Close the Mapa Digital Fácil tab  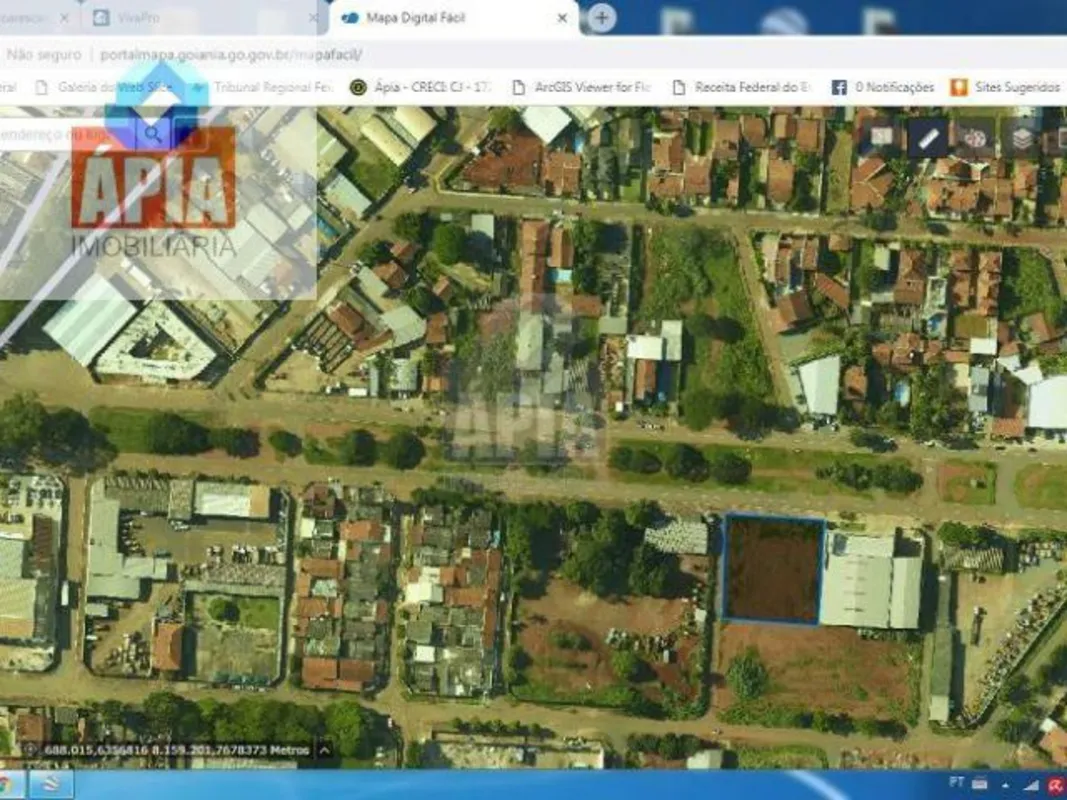562,18
